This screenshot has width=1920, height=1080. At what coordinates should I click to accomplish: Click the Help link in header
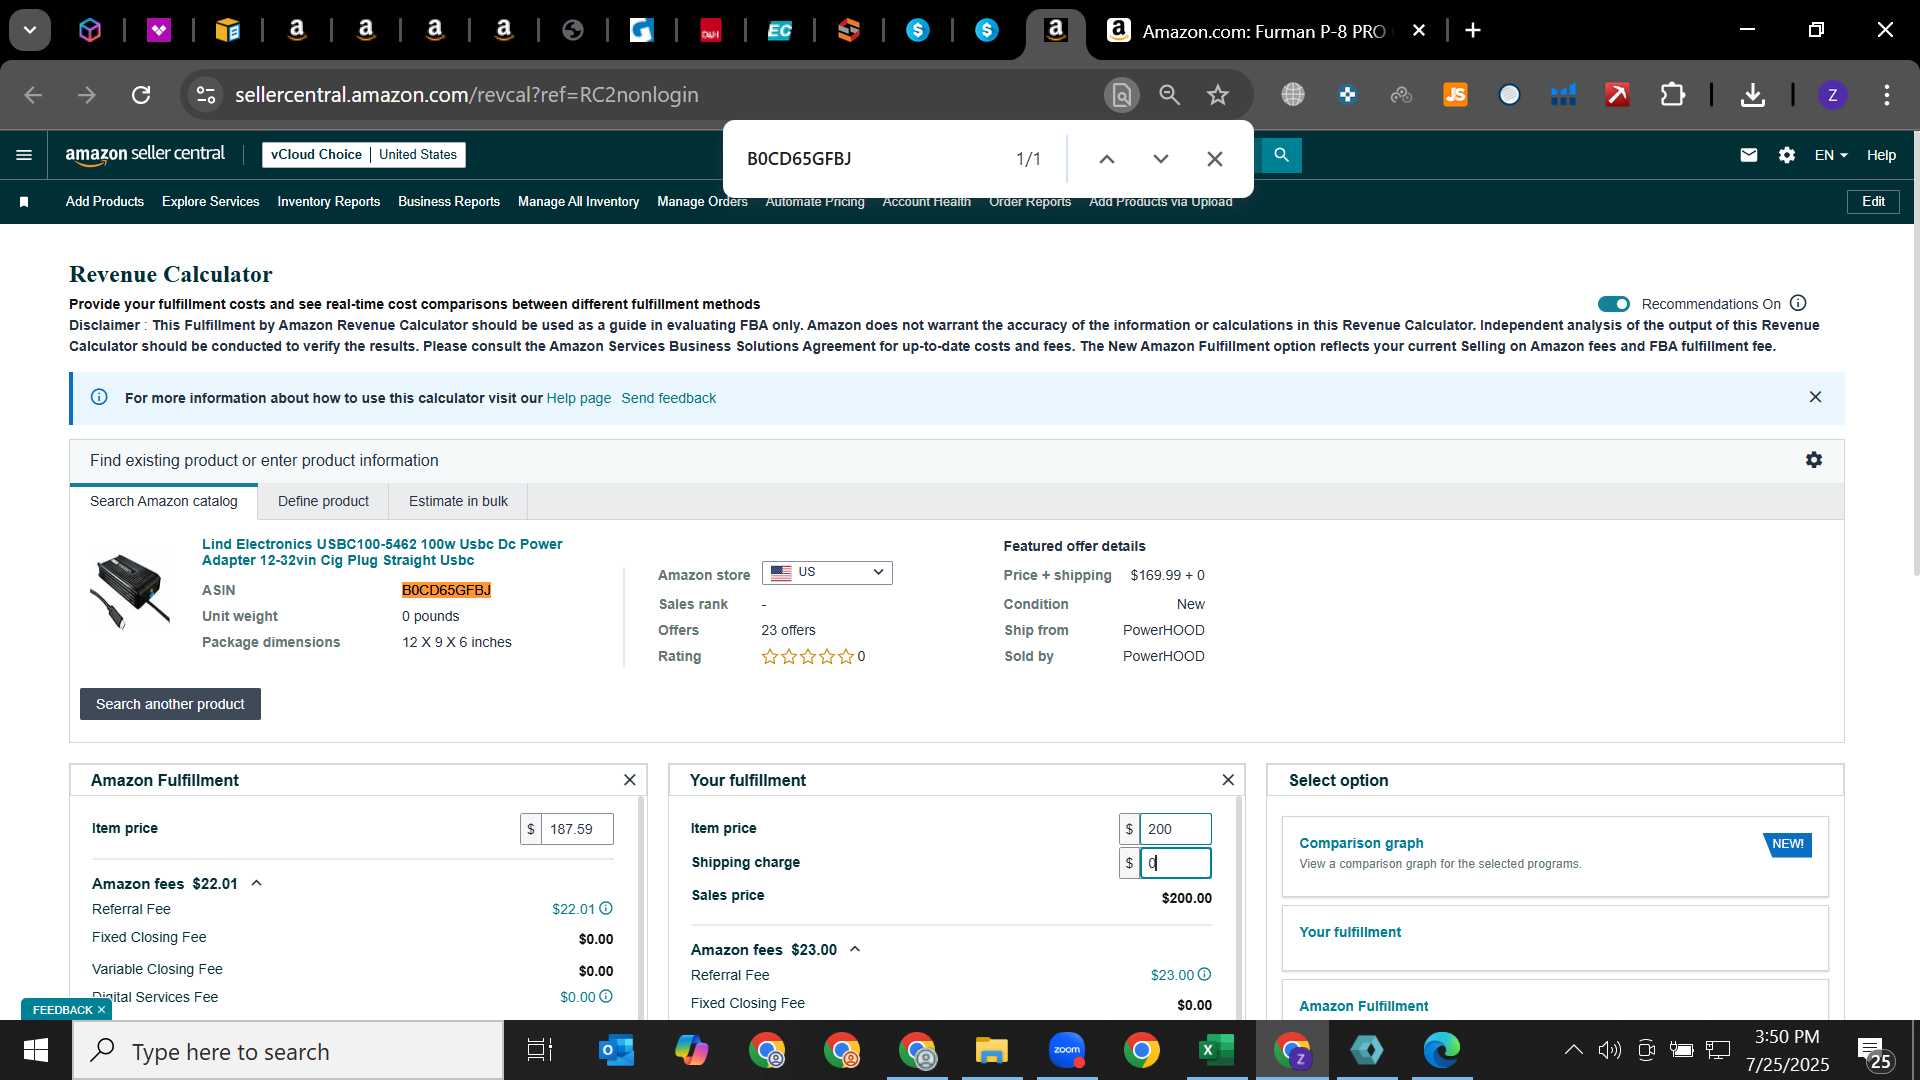coord(1881,155)
